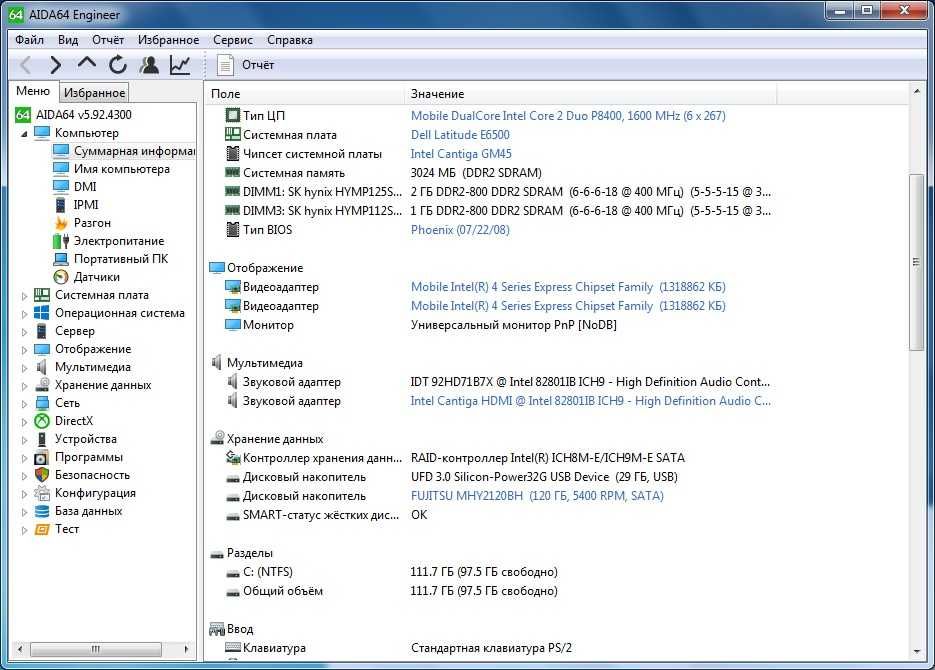Image resolution: width=935 pixels, height=670 pixels.
Task: Expand the Сервер tree node
Action: pos(24,331)
